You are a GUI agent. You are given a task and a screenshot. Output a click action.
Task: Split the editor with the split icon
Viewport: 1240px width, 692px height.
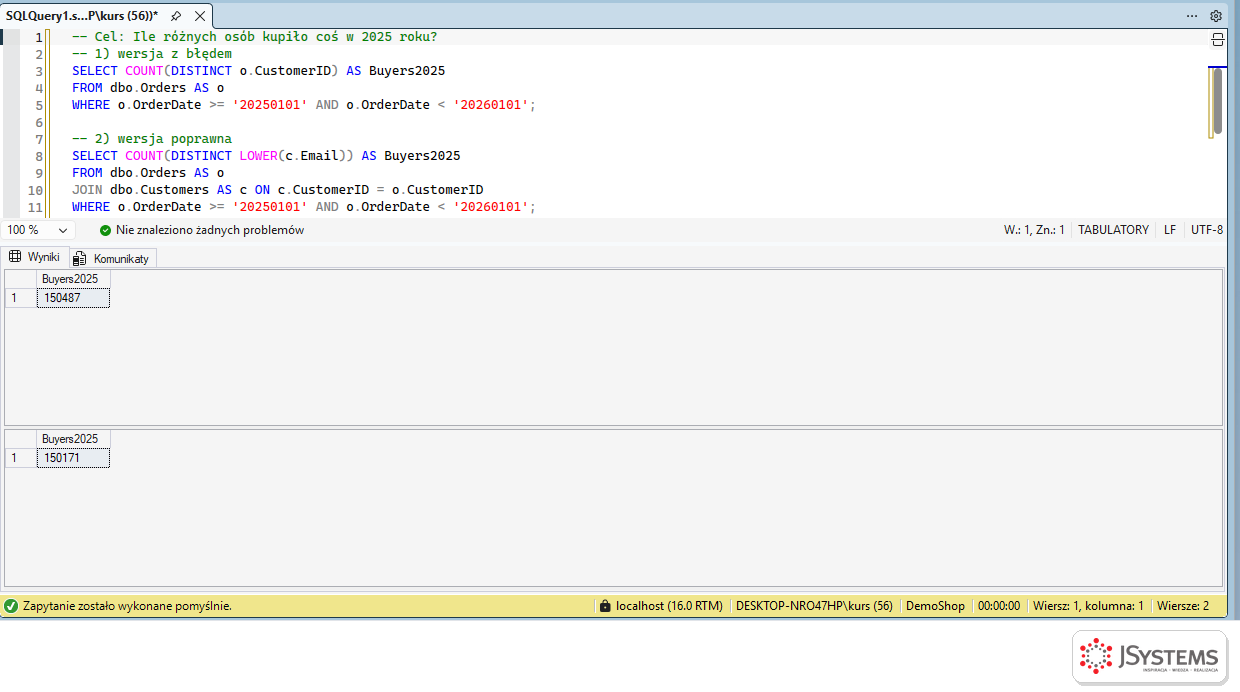[x=1218, y=40]
